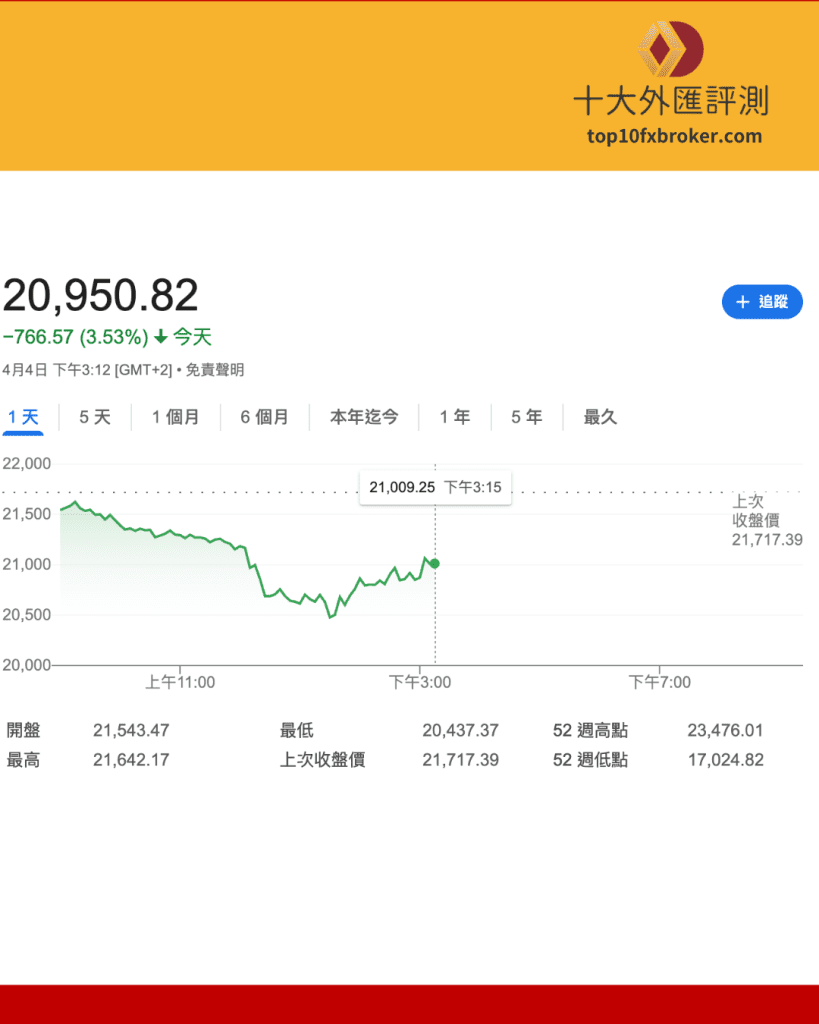
Task: Open the 免責聲明 disclaimer link
Action: tap(215, 370)
